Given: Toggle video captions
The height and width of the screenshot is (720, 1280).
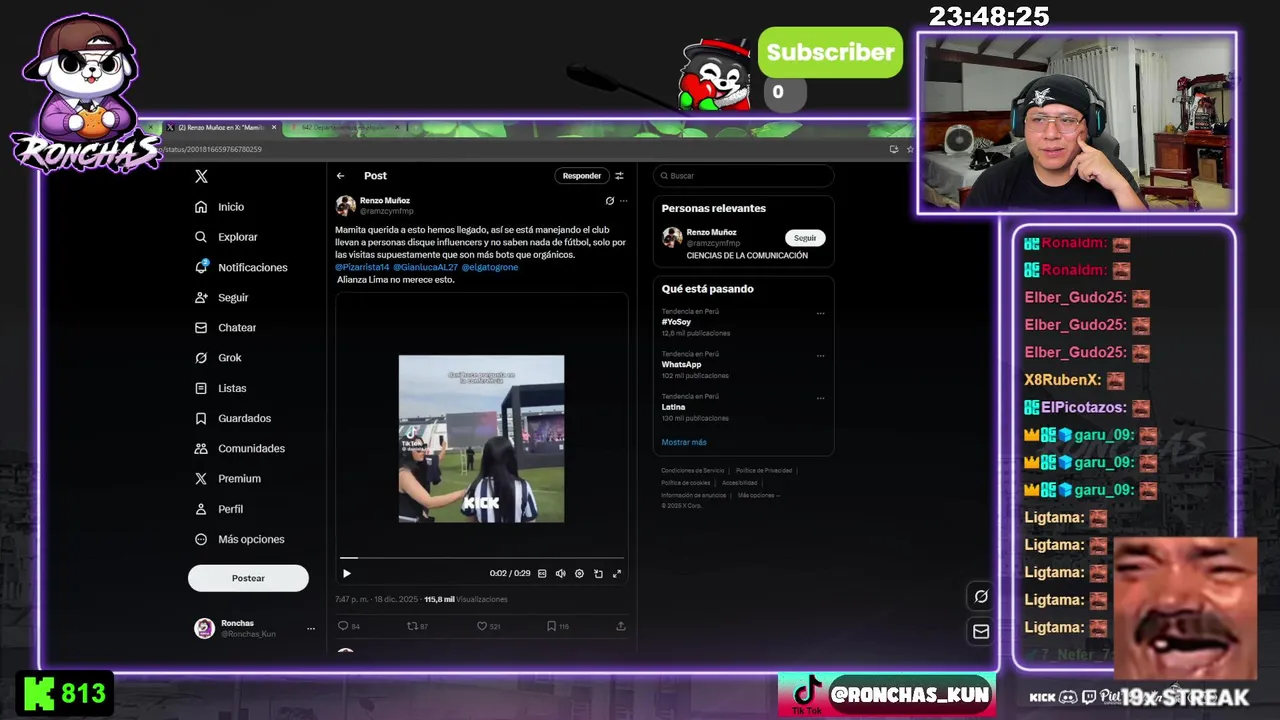Looking at the screenshot, I should pos(542,573).
